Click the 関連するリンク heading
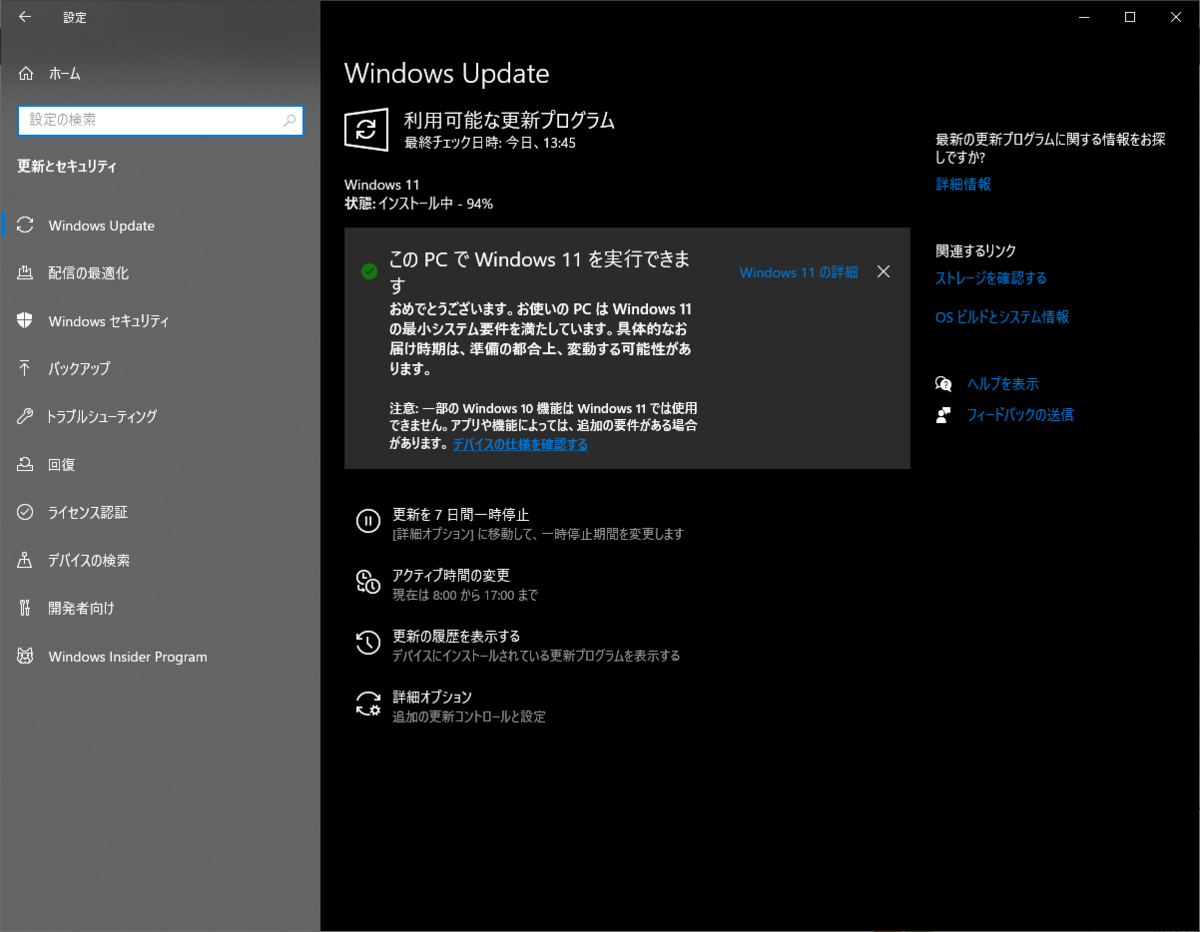 click(x=975, y=251)
